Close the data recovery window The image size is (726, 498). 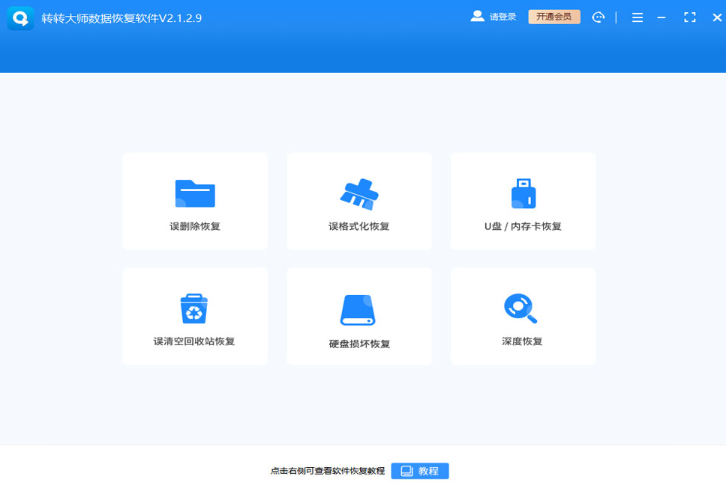(x=717, y=18)
